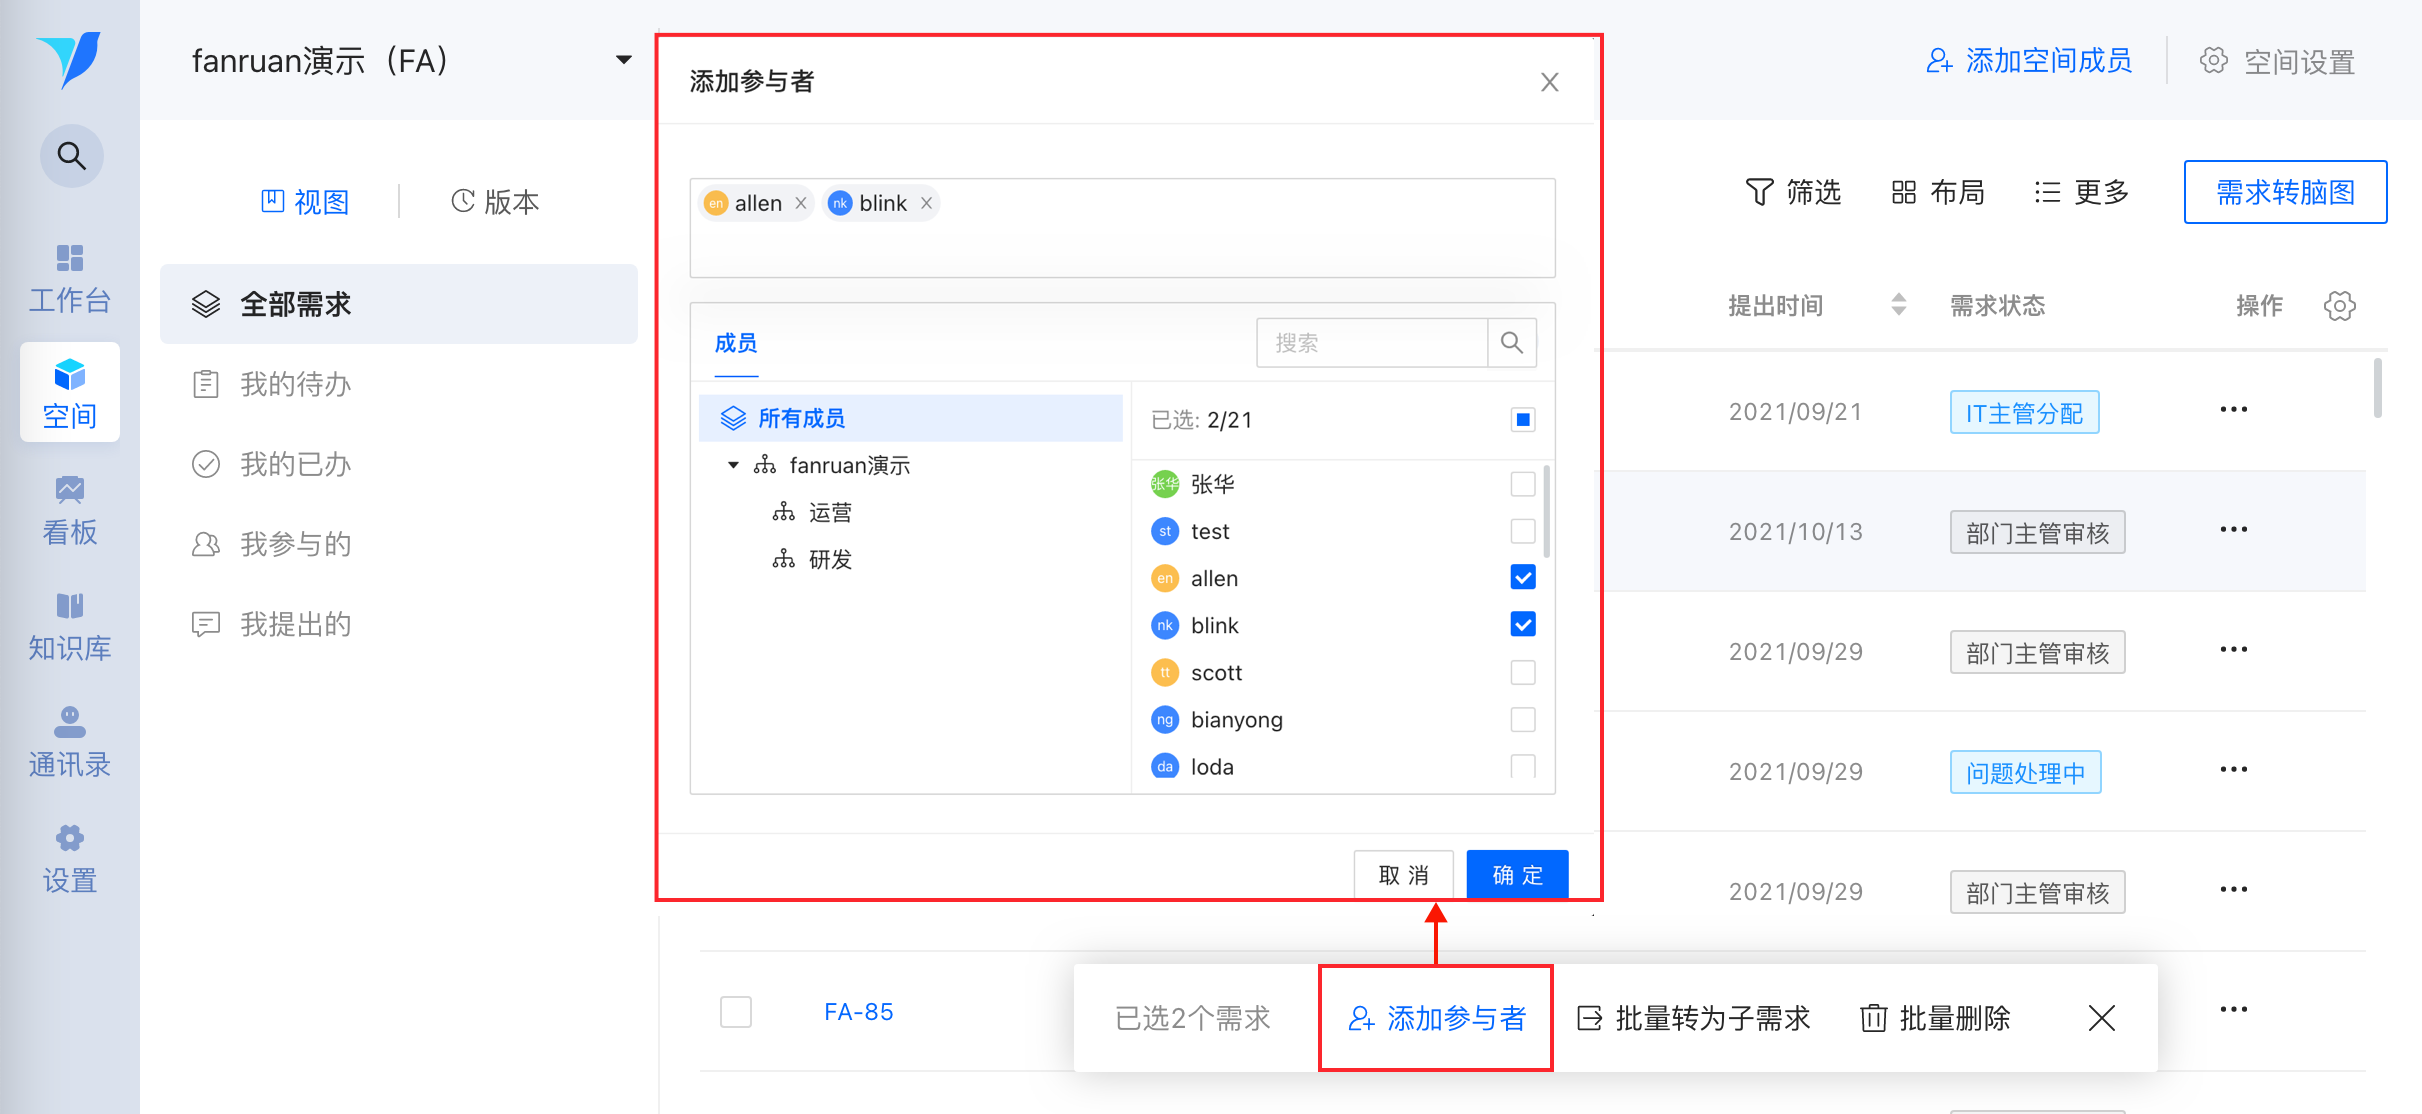Click search magnifier in member search box
The height and width of the screenshot is (1114, 2422).
coord(1511,343)
